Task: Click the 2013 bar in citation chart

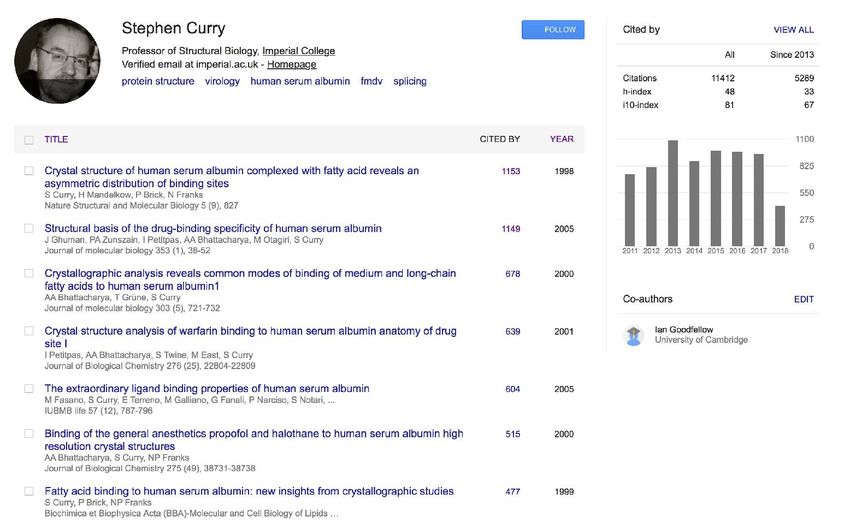Action: (x=673, y=193)
